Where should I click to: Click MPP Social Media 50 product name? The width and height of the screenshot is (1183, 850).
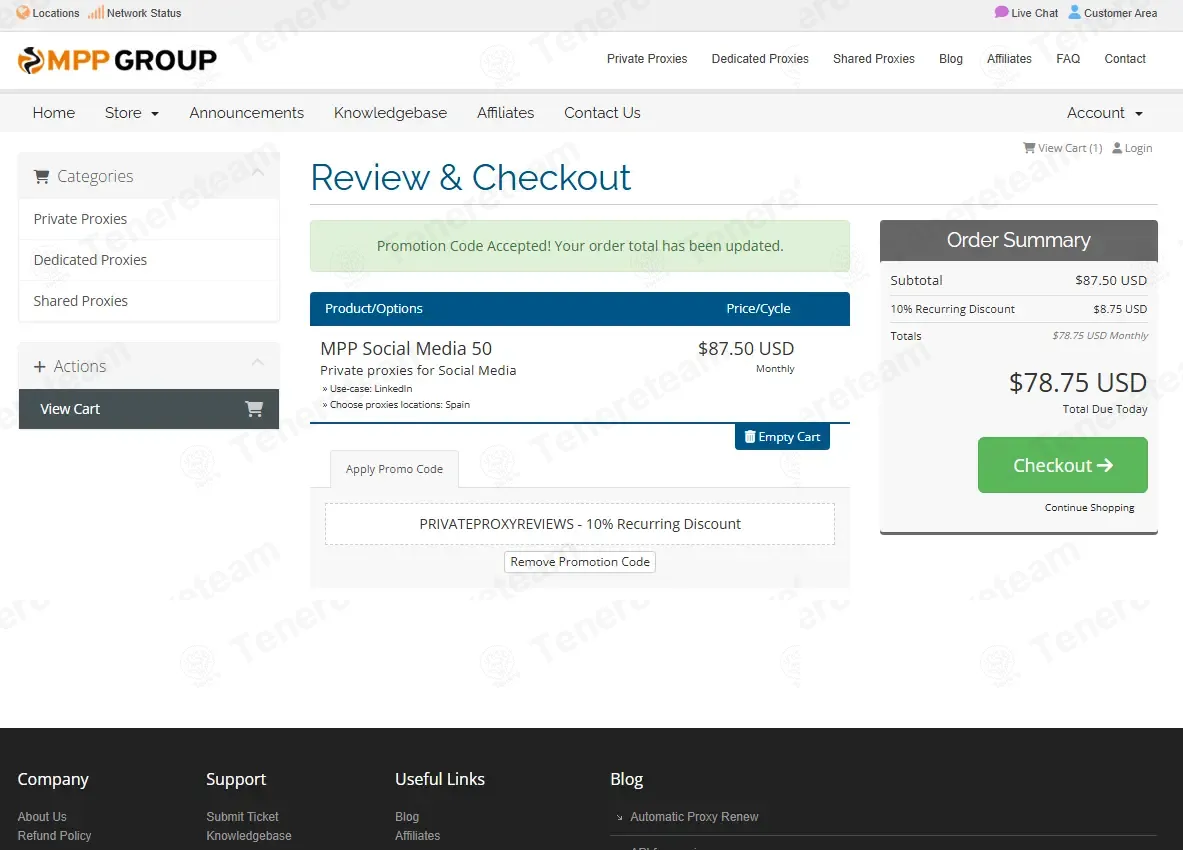point(406,348)
